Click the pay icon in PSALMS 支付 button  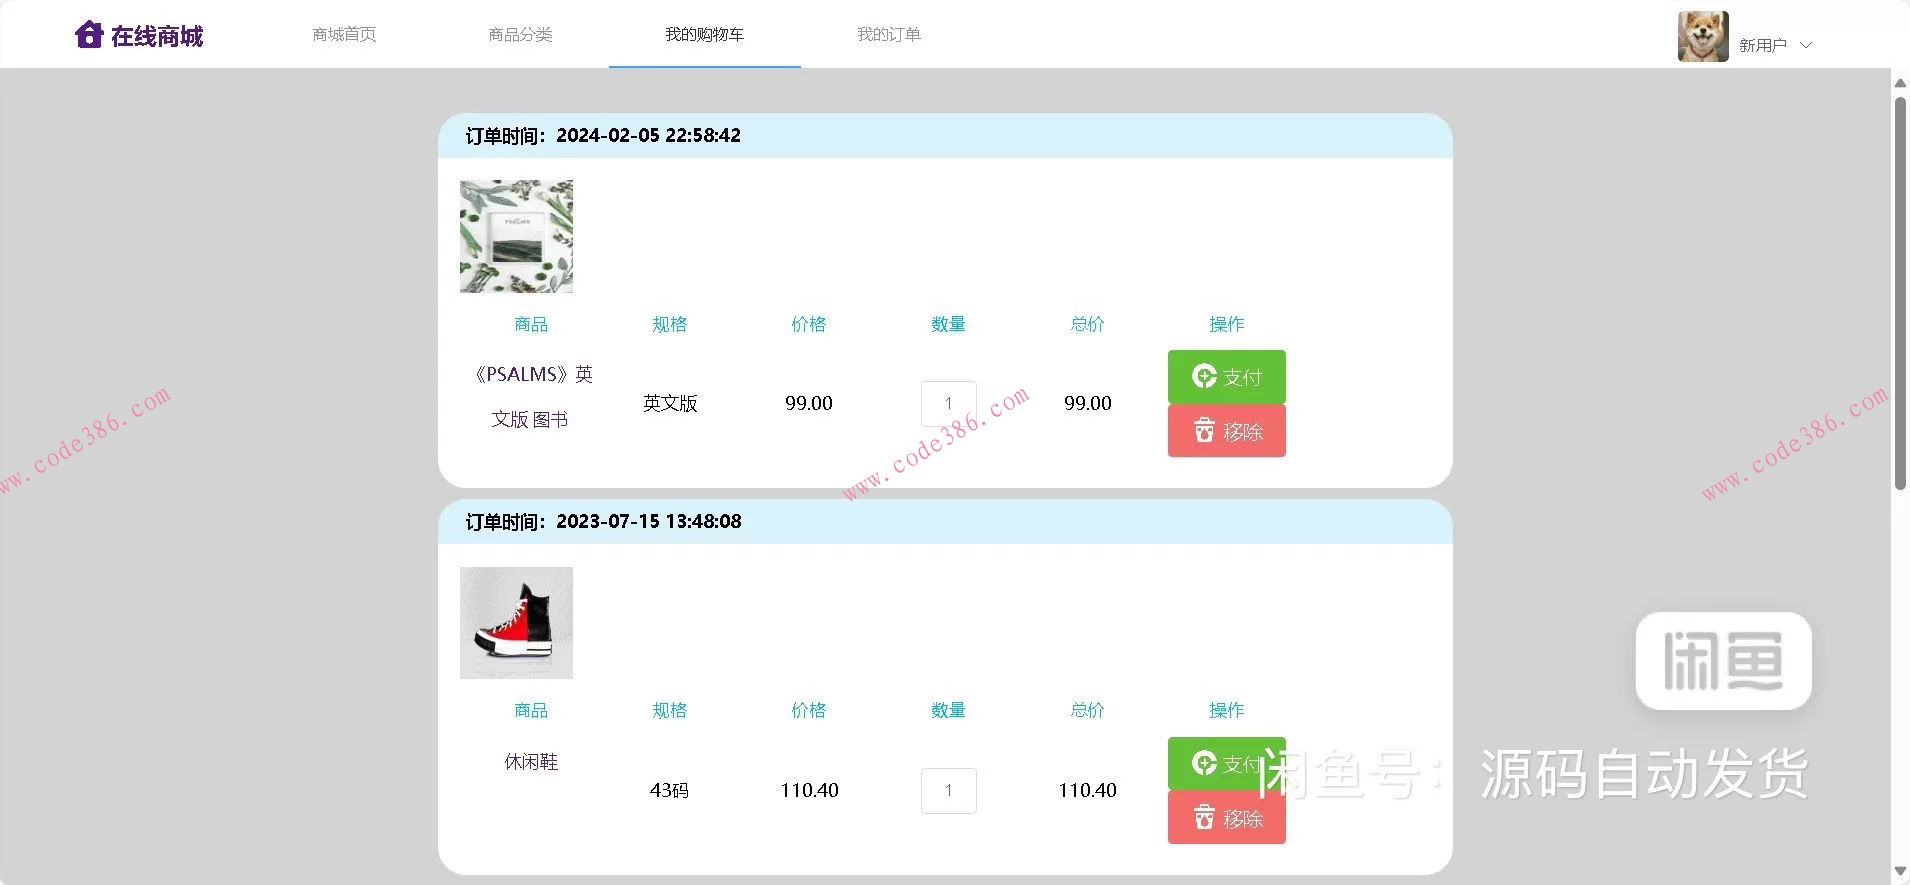(x=1204, y=377)
